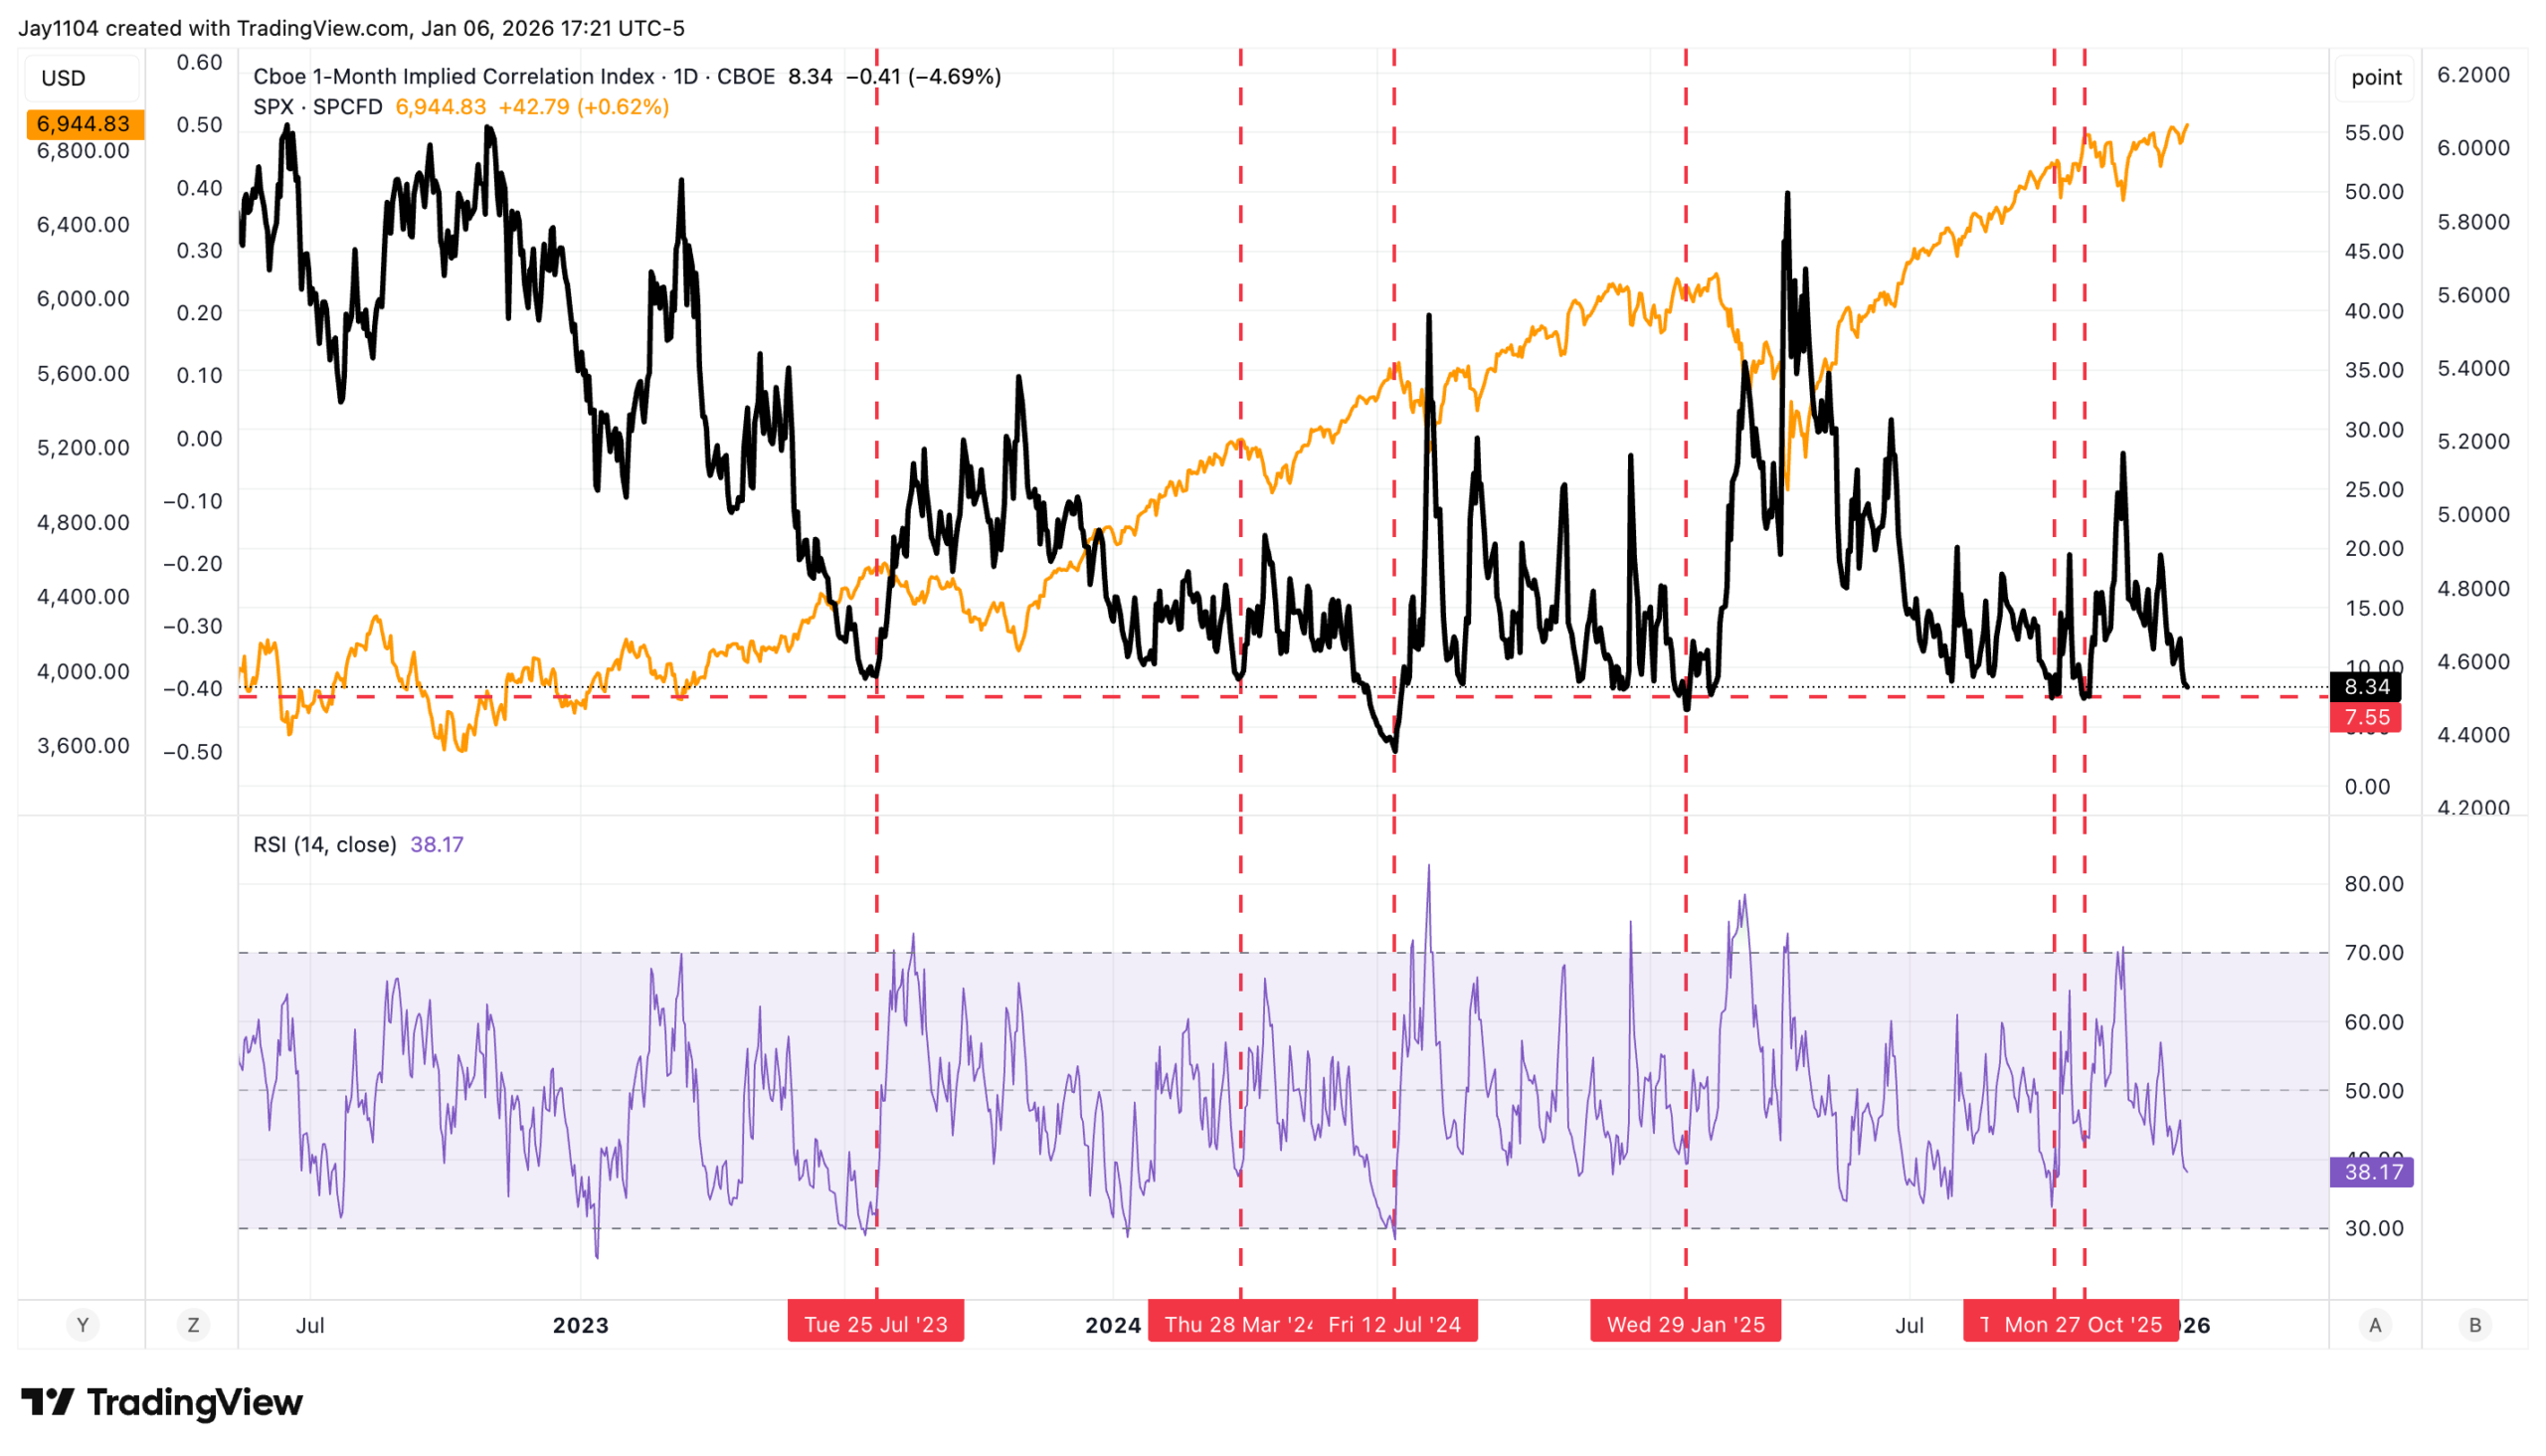Click the Mon 27 Oct '25 date marker
Screen dimensions: 2546x1456
2084,1325
